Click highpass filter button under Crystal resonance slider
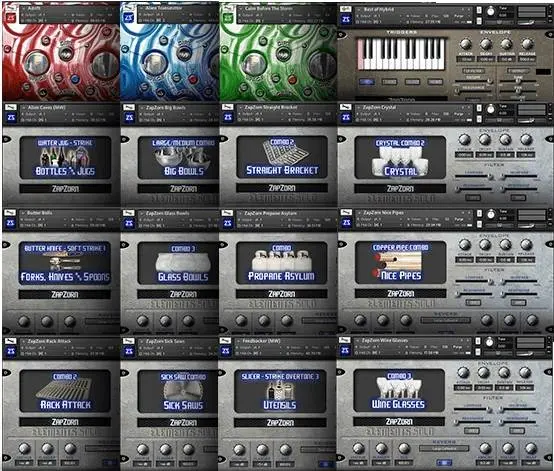This screenshot has height=471, width=554. click(518, 198)
